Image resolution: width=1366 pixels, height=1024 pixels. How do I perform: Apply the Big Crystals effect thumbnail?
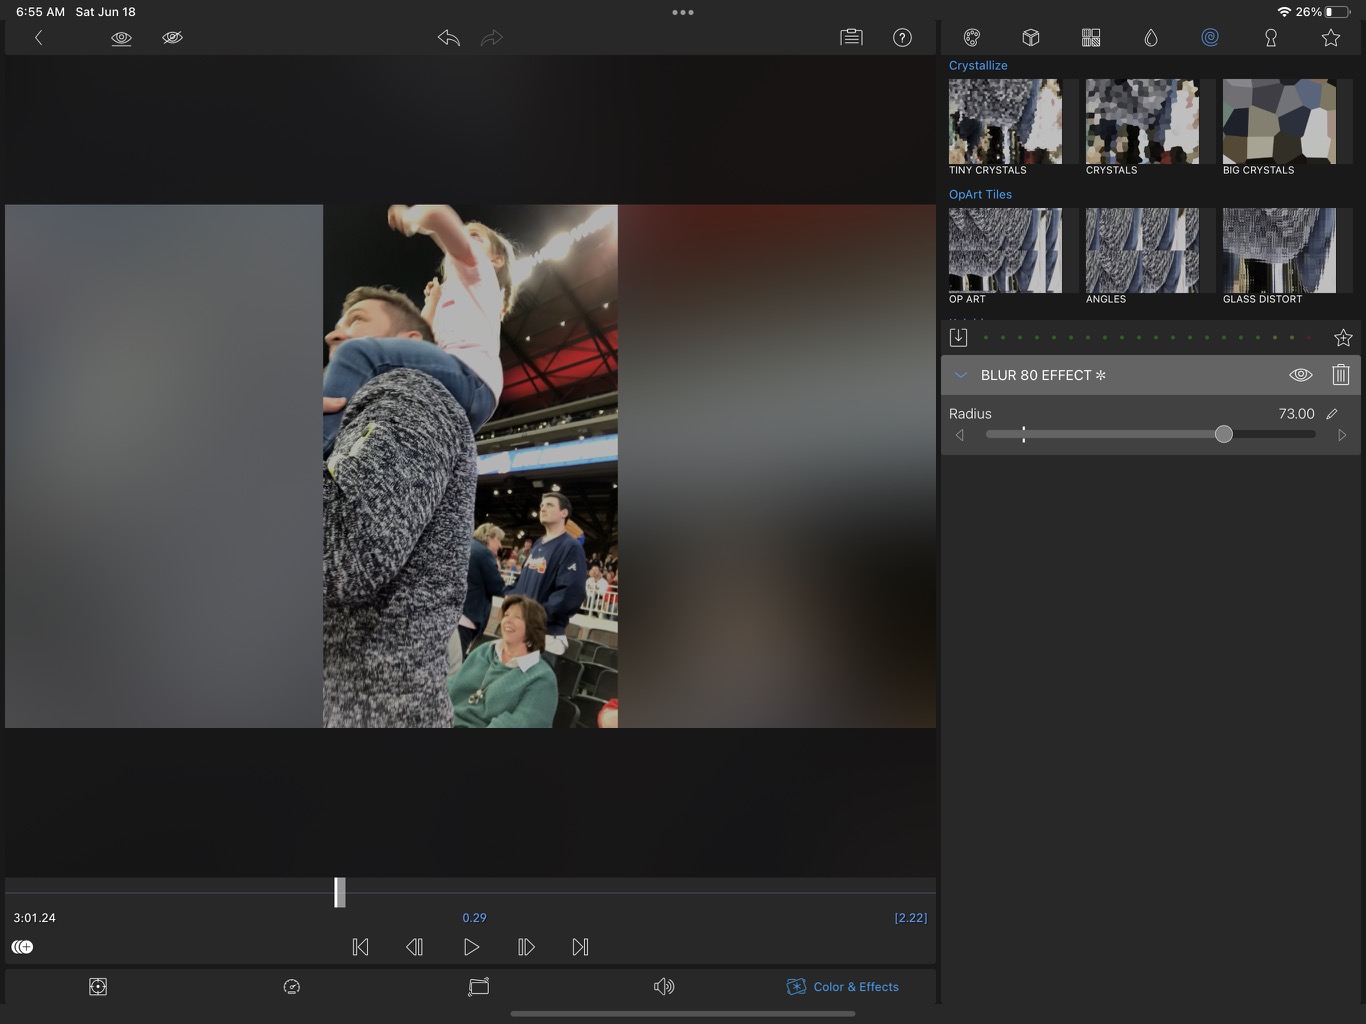1279,121
